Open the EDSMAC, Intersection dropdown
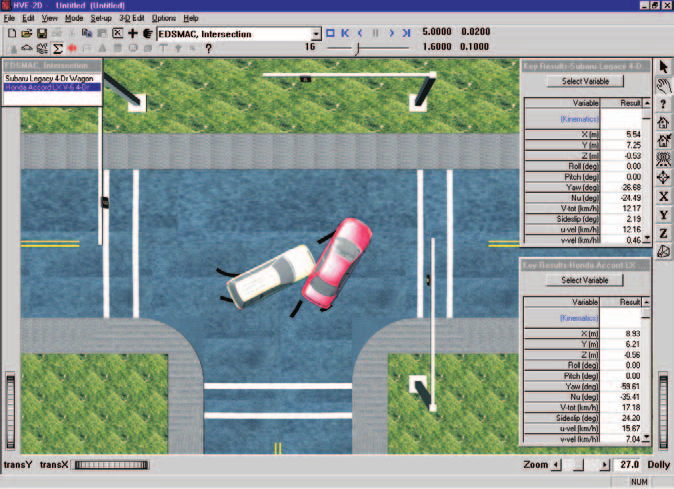674x489 pixels. click(316, 34)
